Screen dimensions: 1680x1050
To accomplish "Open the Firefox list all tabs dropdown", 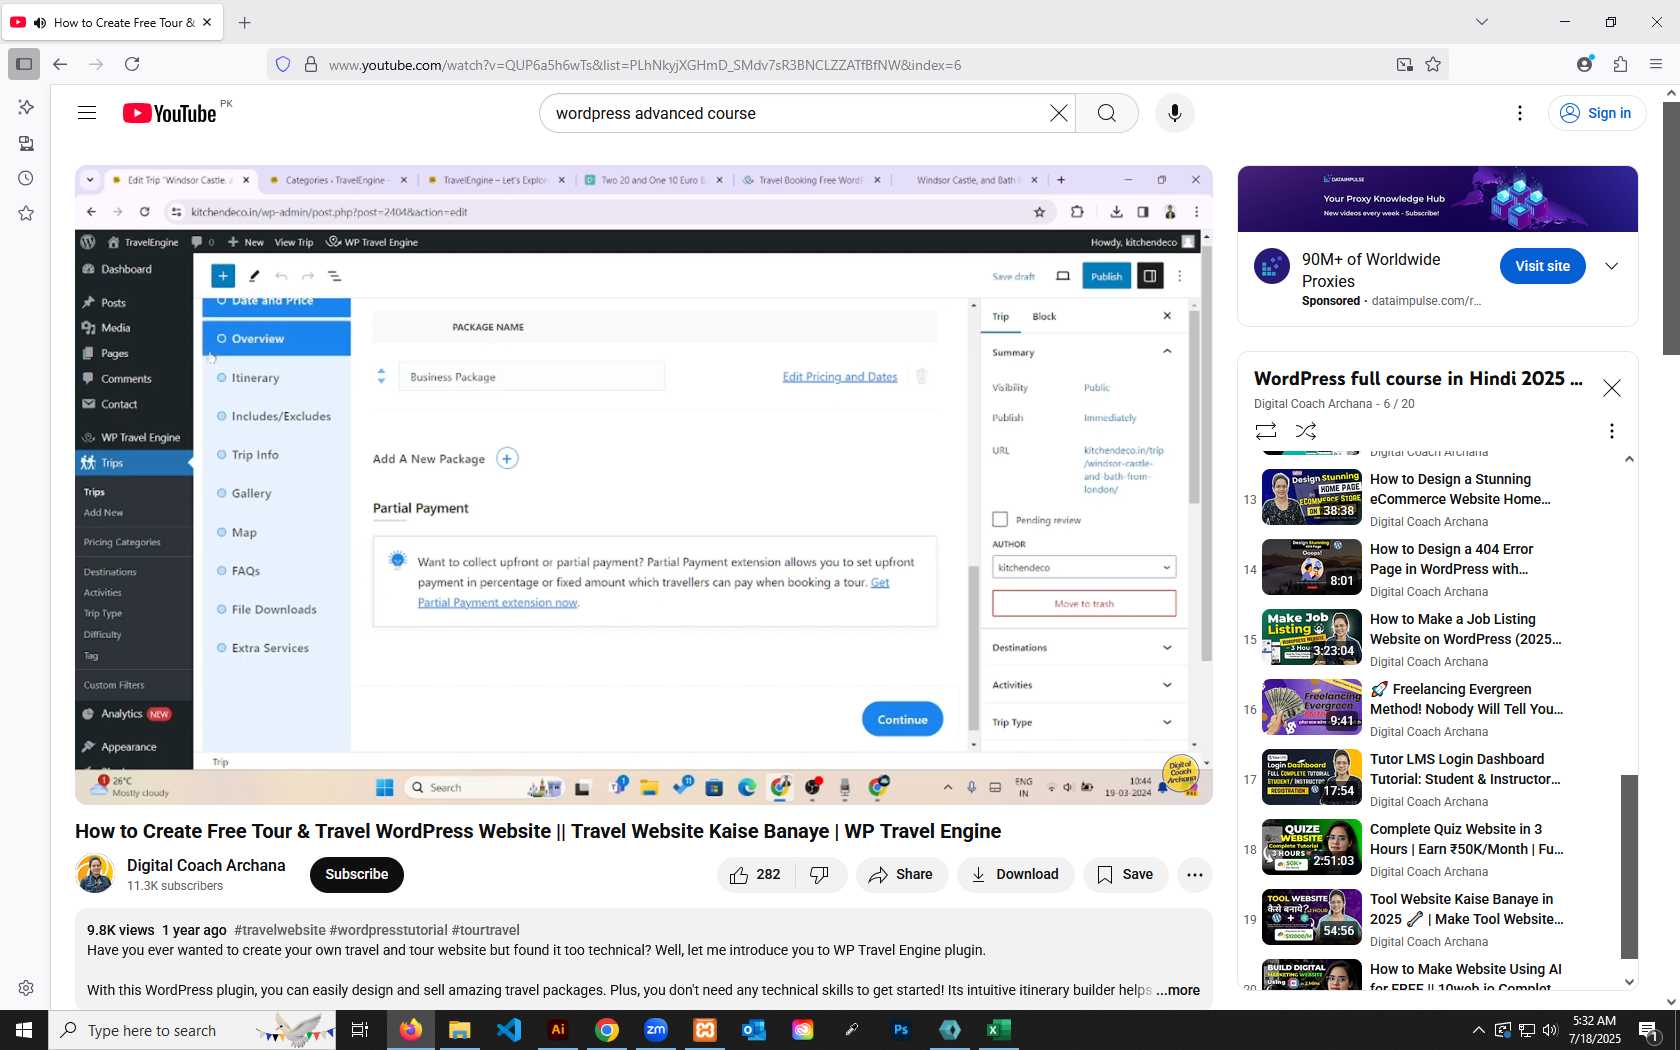I will [x=1482, y=22].
